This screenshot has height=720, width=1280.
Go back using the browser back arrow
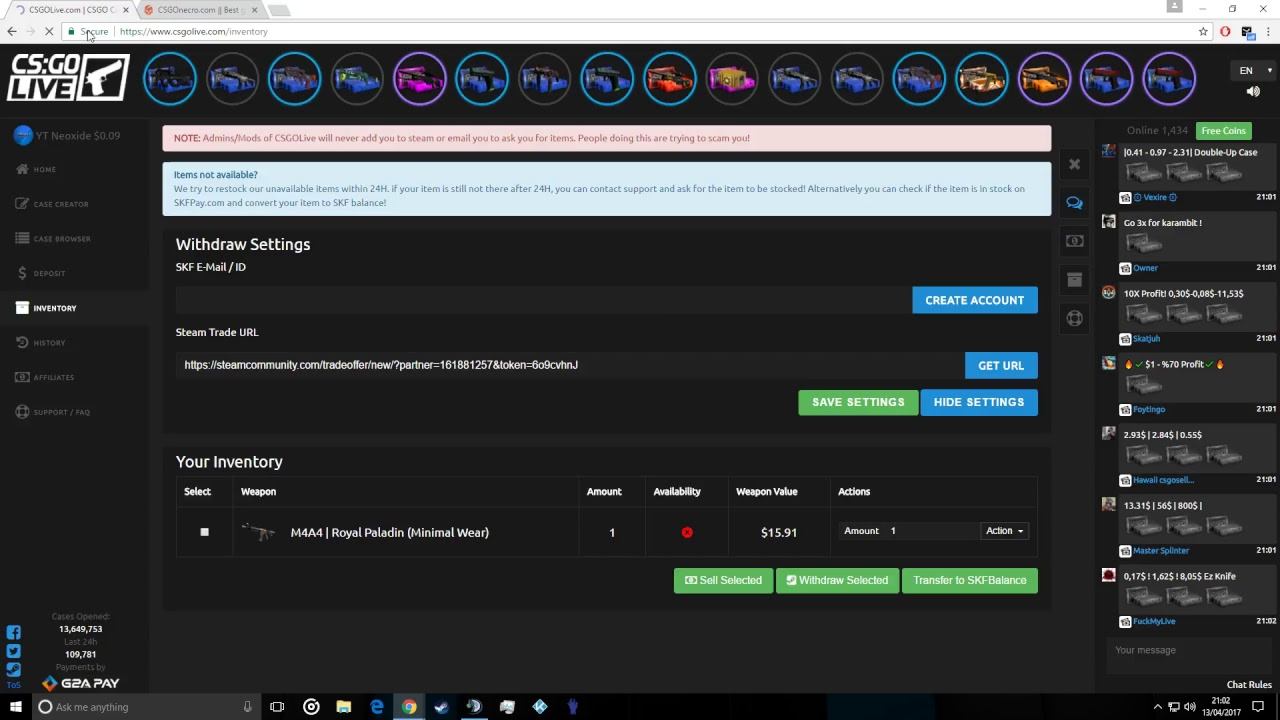11,32
